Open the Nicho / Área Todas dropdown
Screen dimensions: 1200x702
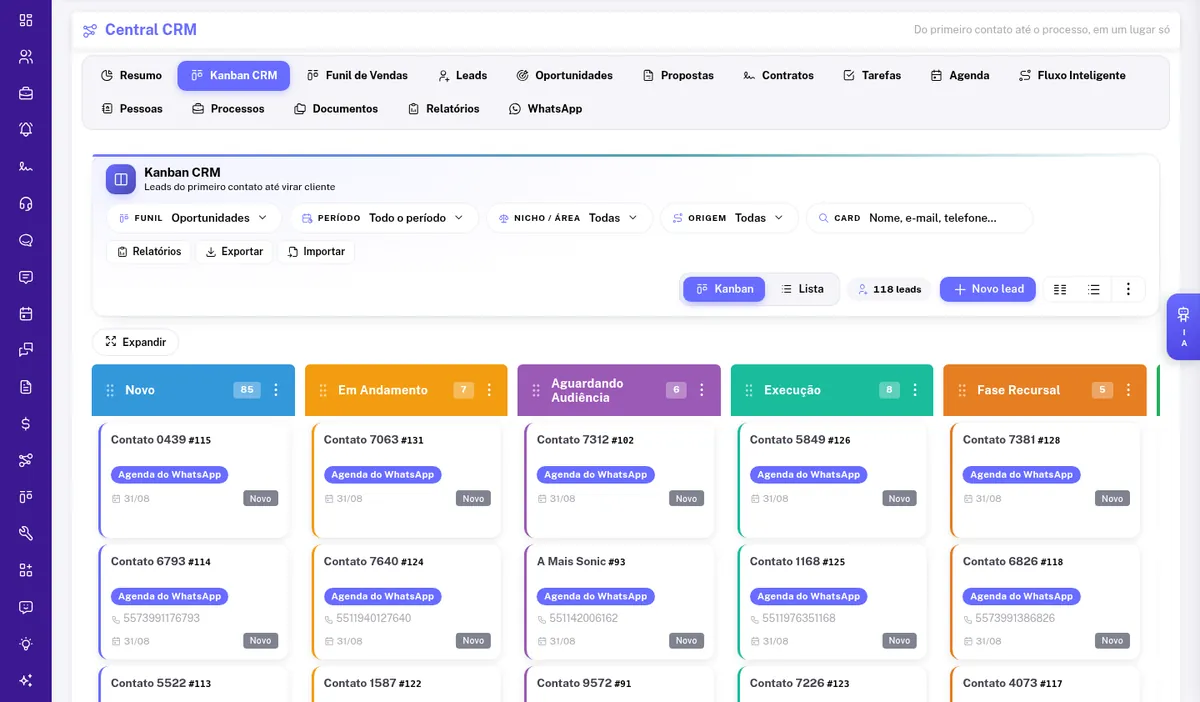569,218
